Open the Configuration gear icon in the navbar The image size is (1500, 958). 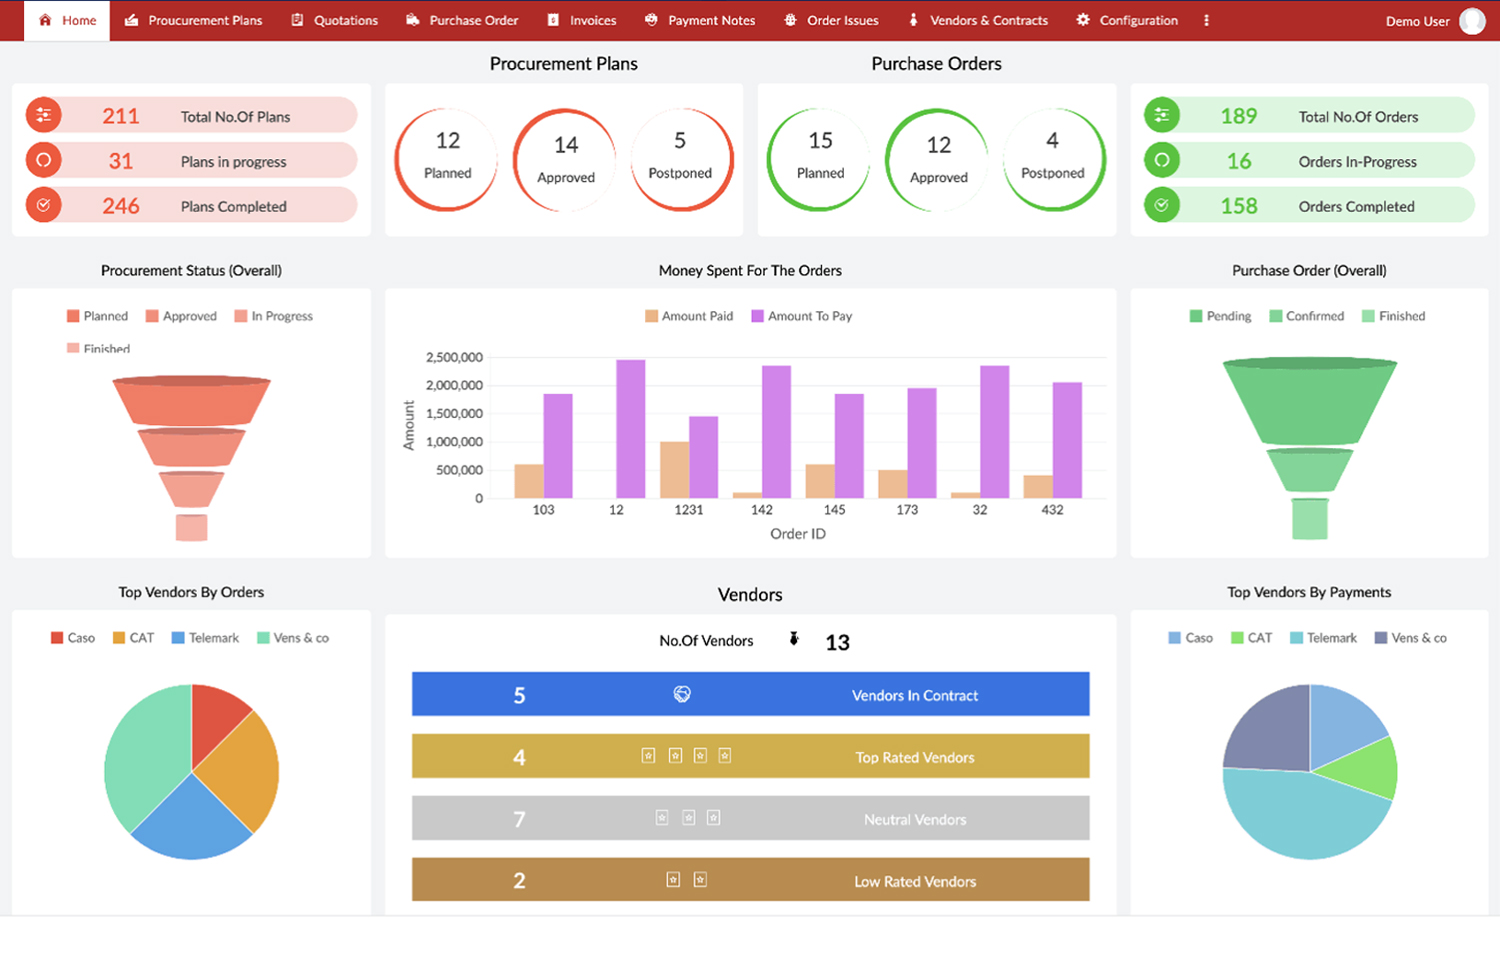(x=1085, y=20)
